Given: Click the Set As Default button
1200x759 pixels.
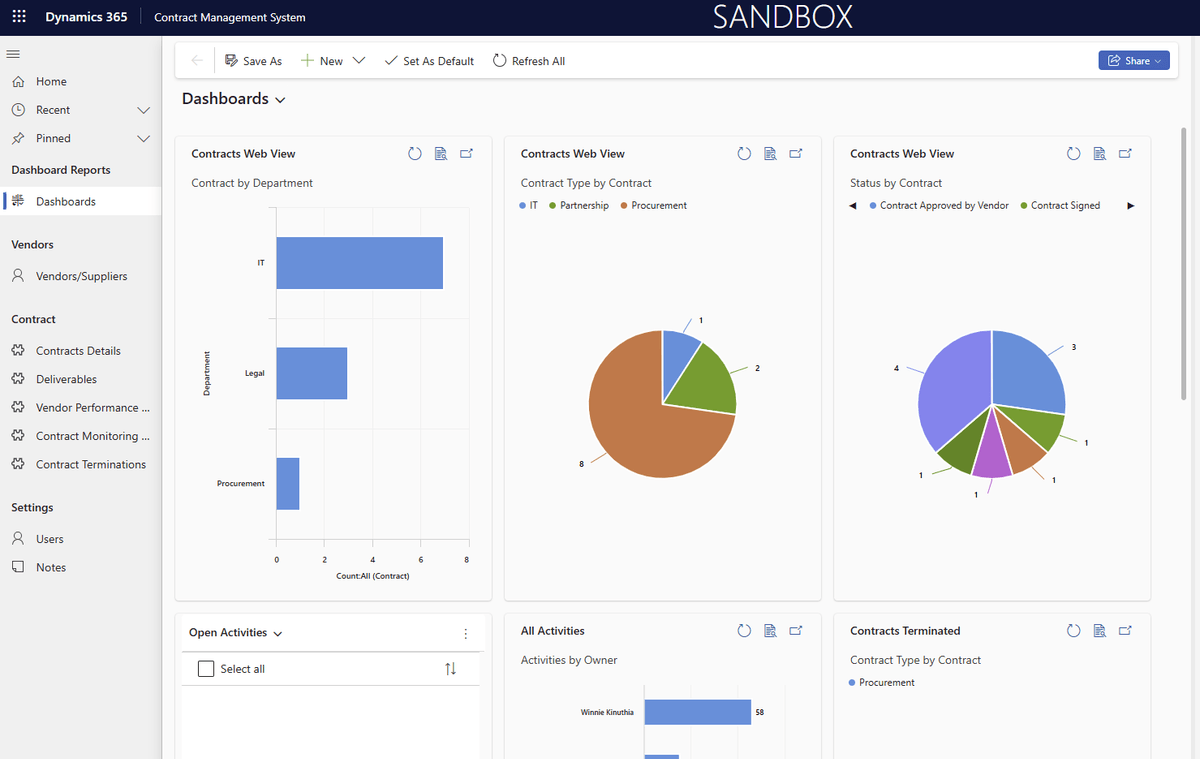Looking at the screenshot, I should 429,60.
